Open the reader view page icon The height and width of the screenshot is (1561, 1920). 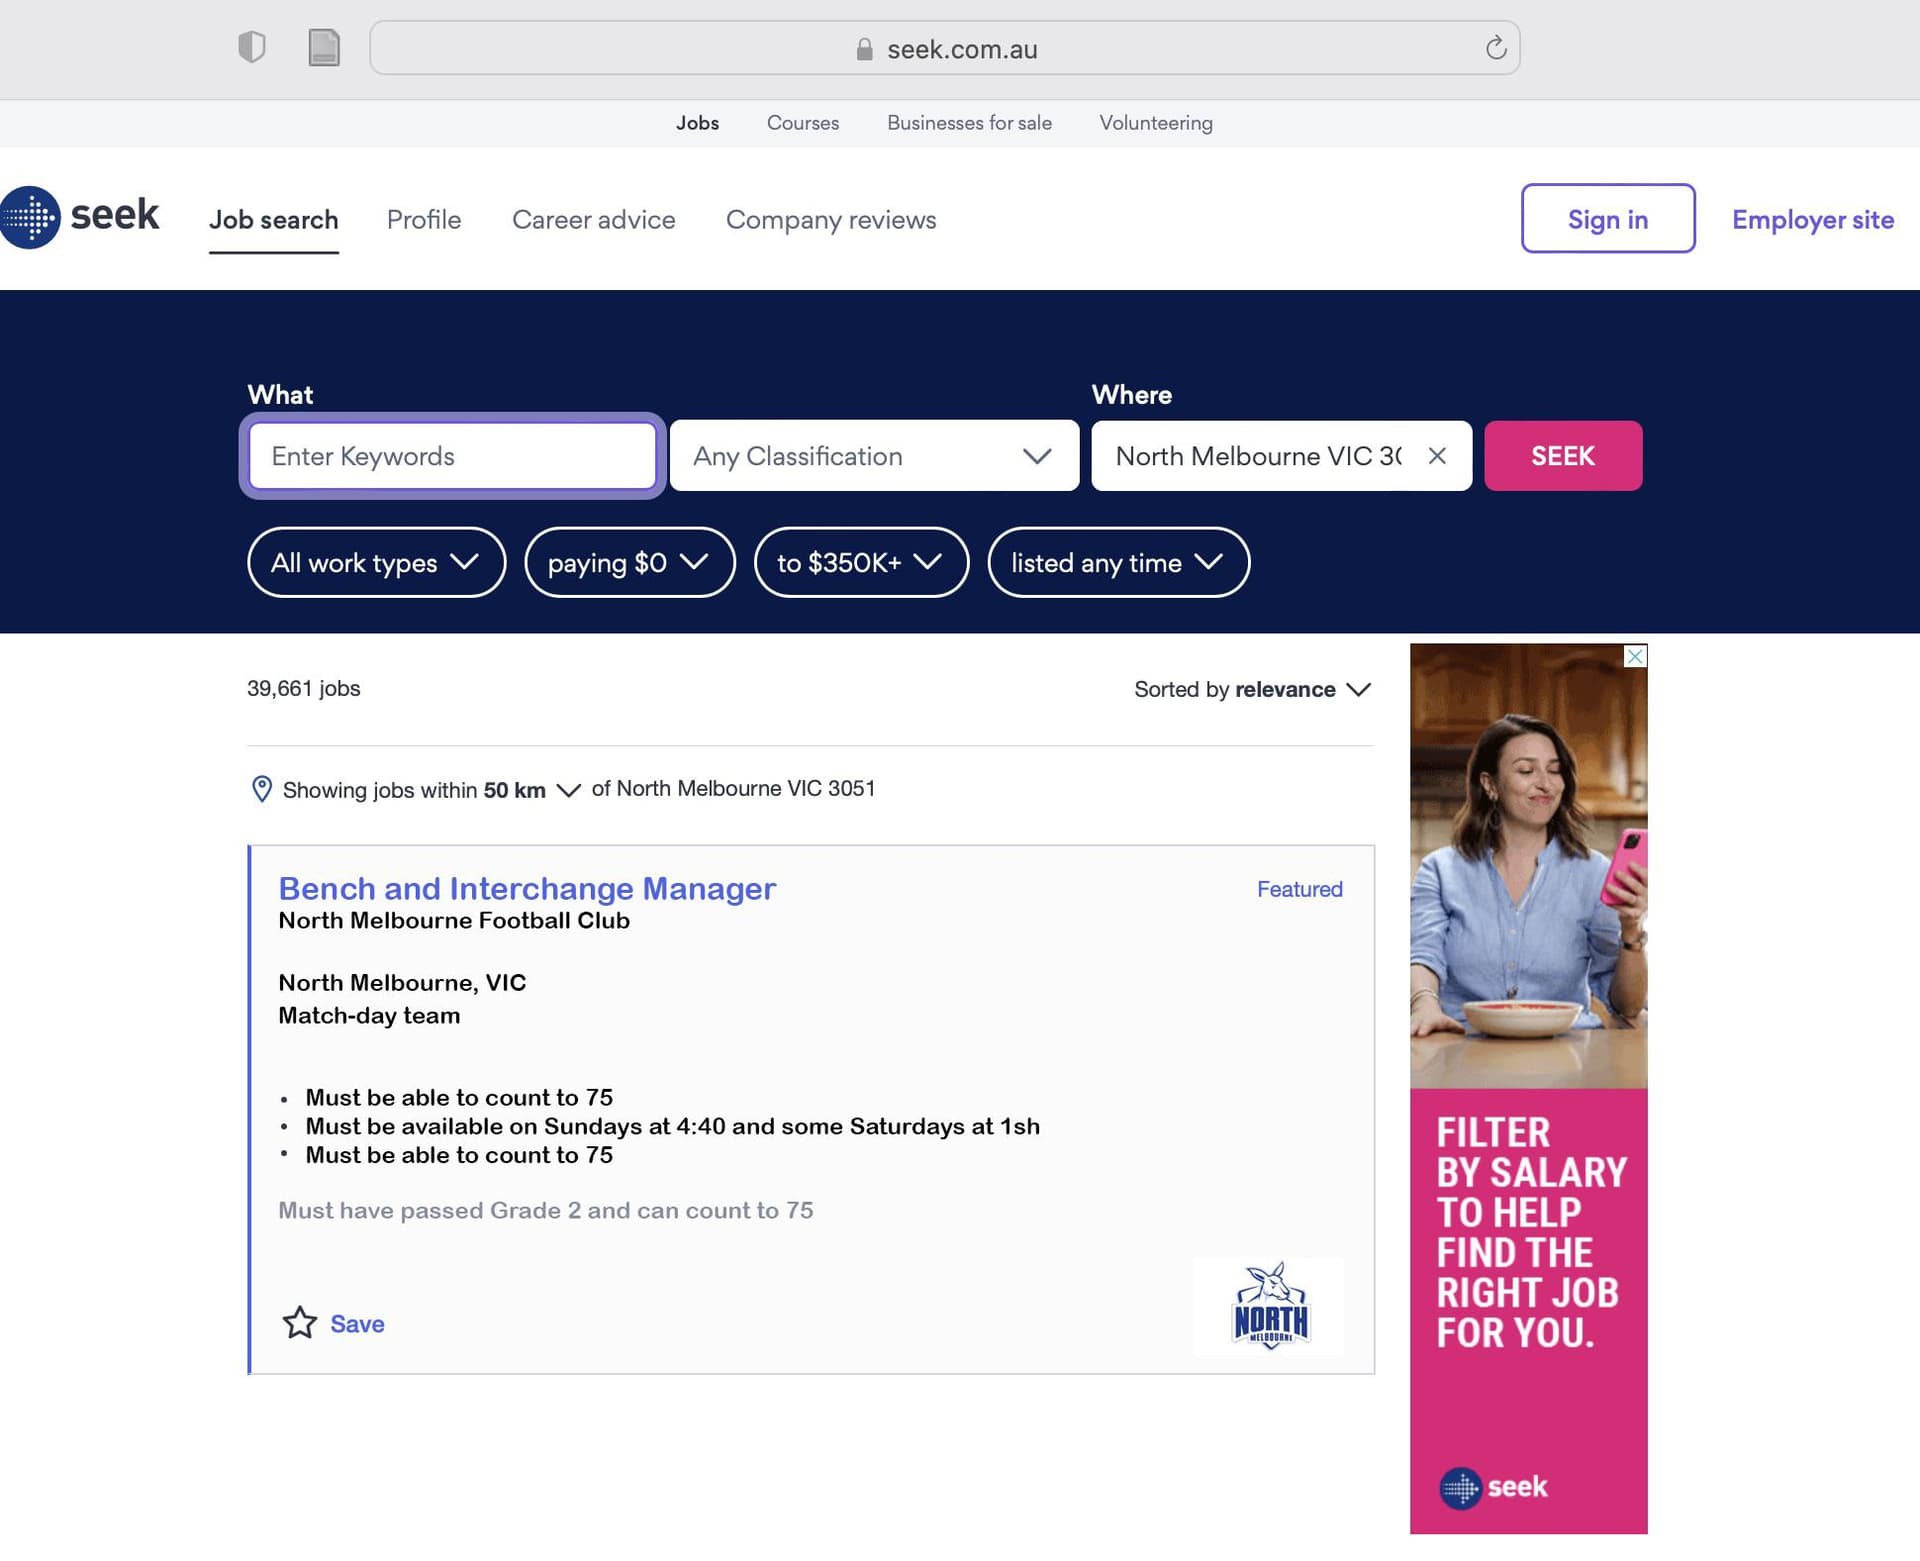click(x=324, y=47)
